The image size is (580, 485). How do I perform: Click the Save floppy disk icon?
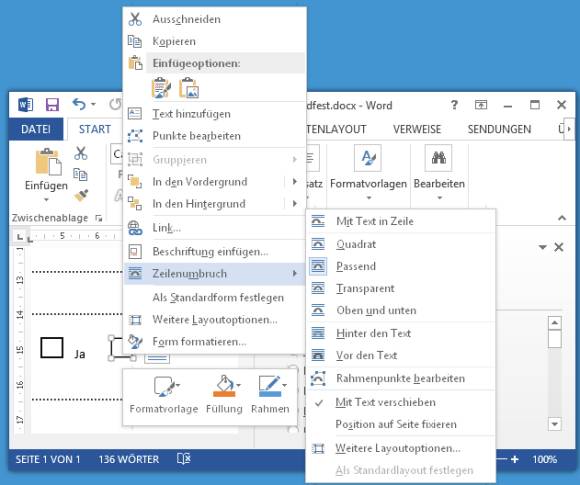52,105
